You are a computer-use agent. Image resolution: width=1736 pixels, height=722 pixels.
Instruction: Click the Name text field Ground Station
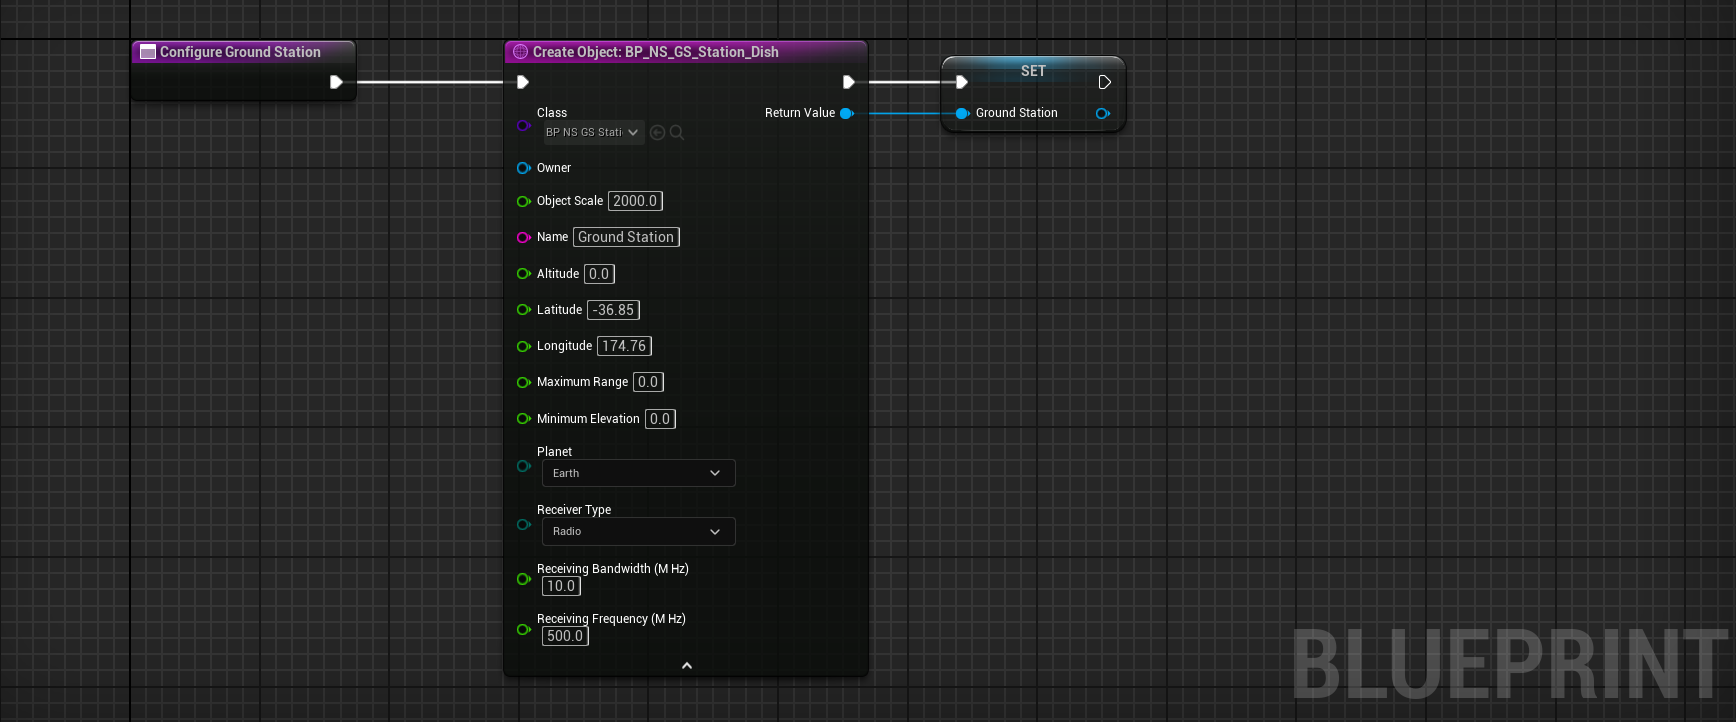point(626,237)
